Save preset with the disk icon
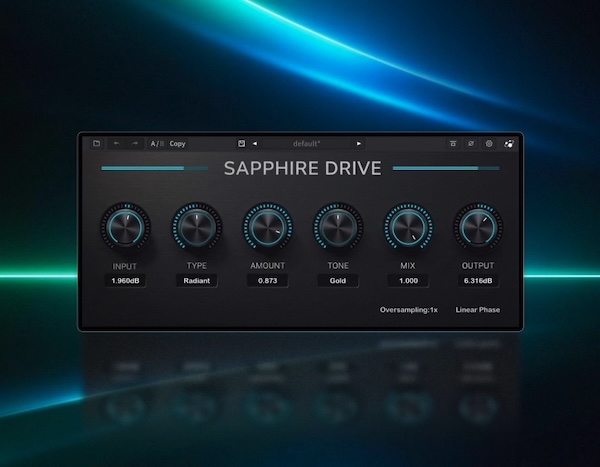 point(241,144)
